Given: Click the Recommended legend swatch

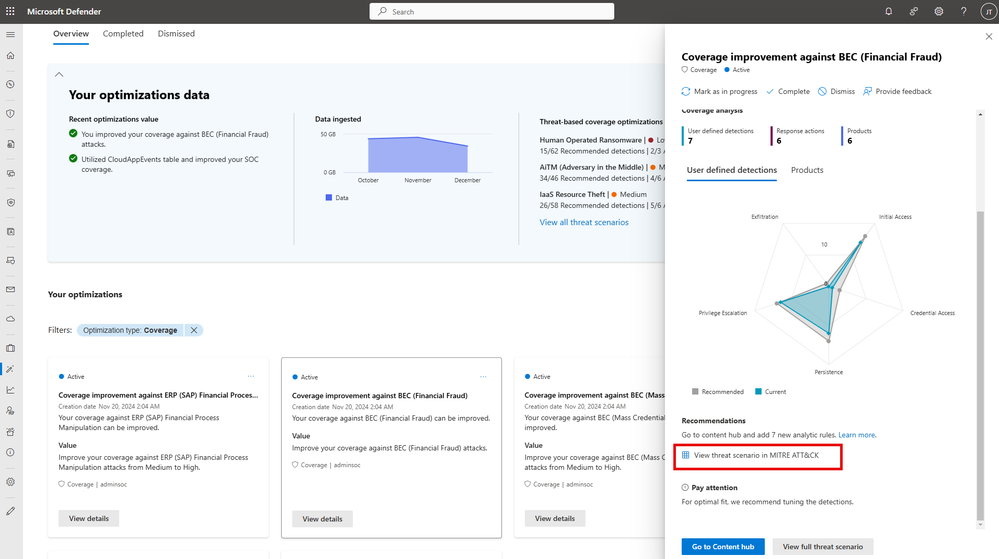Looking at the screenshot, I should coord(695,391).
